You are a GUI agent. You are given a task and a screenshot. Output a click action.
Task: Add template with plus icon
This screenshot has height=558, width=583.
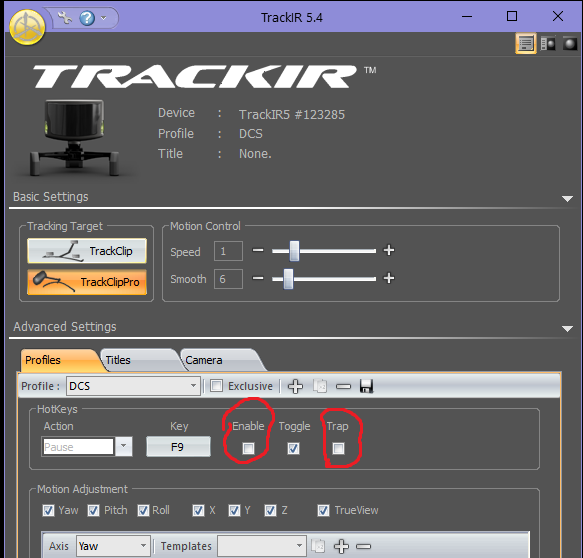tap(341, 546)
